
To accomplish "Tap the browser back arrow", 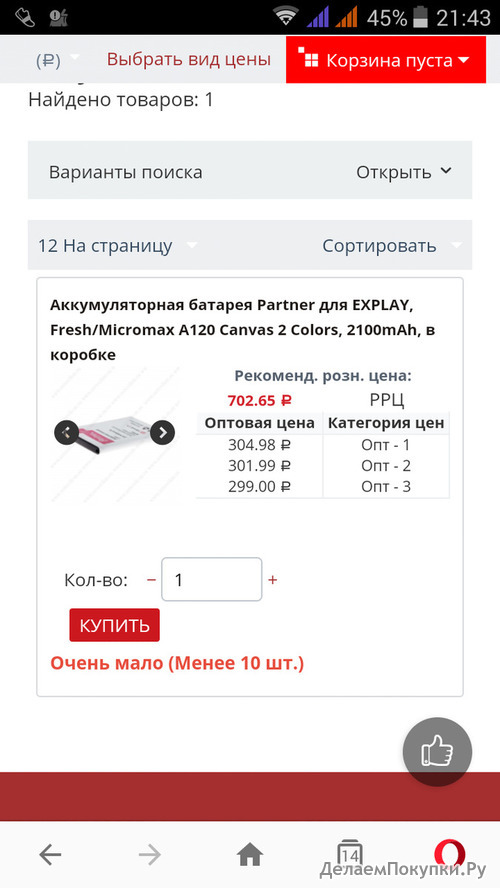I will click(50, 855).
